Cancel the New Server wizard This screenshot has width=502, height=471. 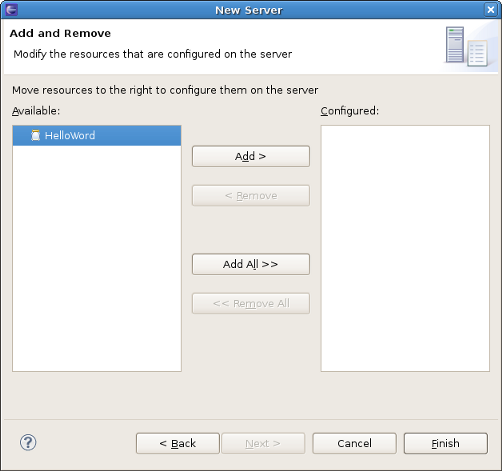point(354,443)
